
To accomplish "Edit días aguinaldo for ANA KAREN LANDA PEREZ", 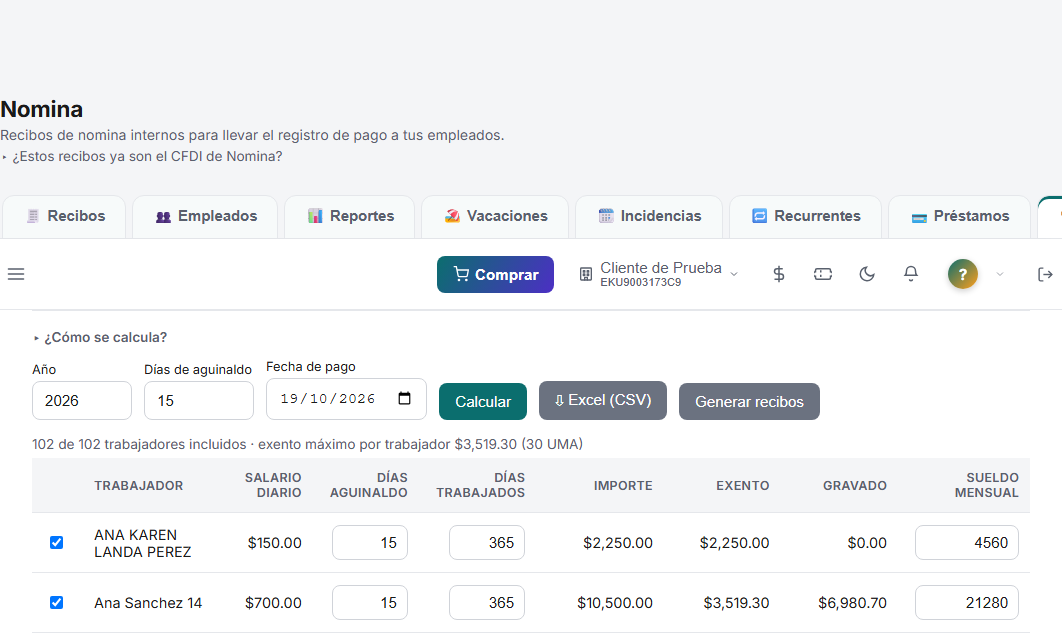I will coord(370,542).
